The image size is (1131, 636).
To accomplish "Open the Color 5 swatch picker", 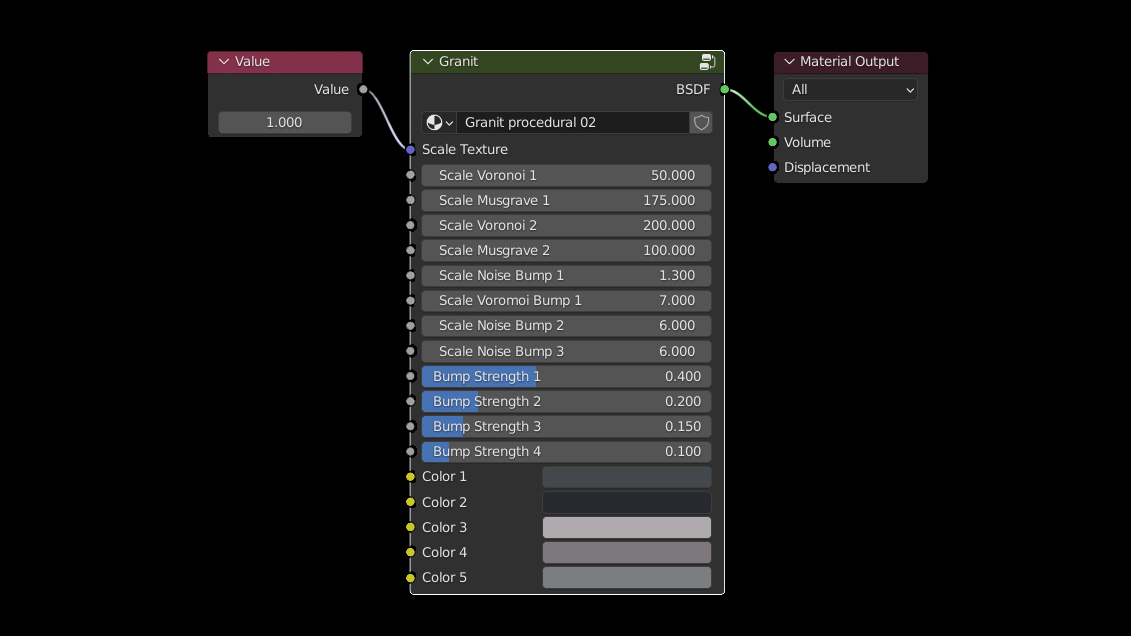I will [x=626, y=578].
